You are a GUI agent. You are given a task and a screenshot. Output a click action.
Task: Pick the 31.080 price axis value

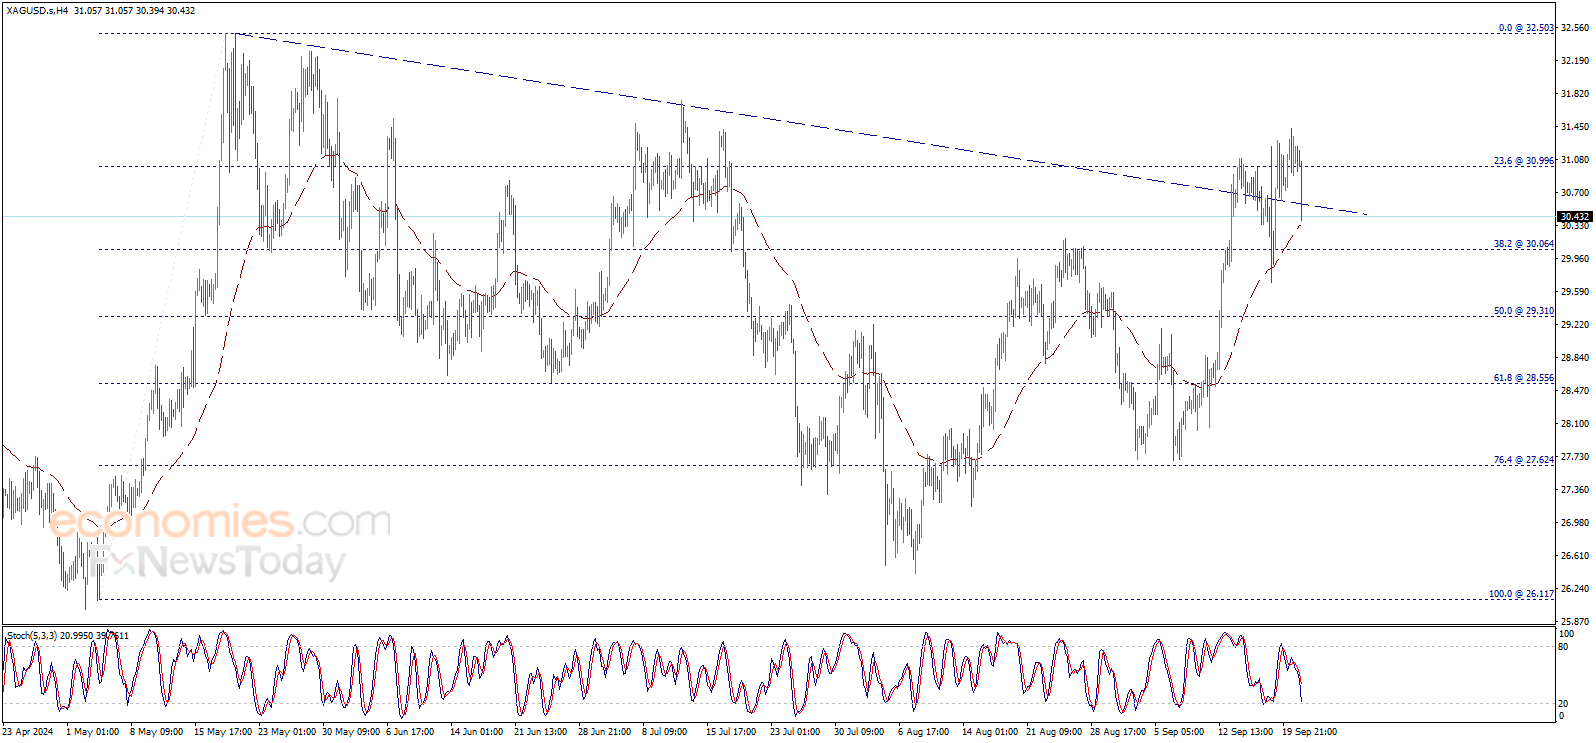(x=1575, y=160)
